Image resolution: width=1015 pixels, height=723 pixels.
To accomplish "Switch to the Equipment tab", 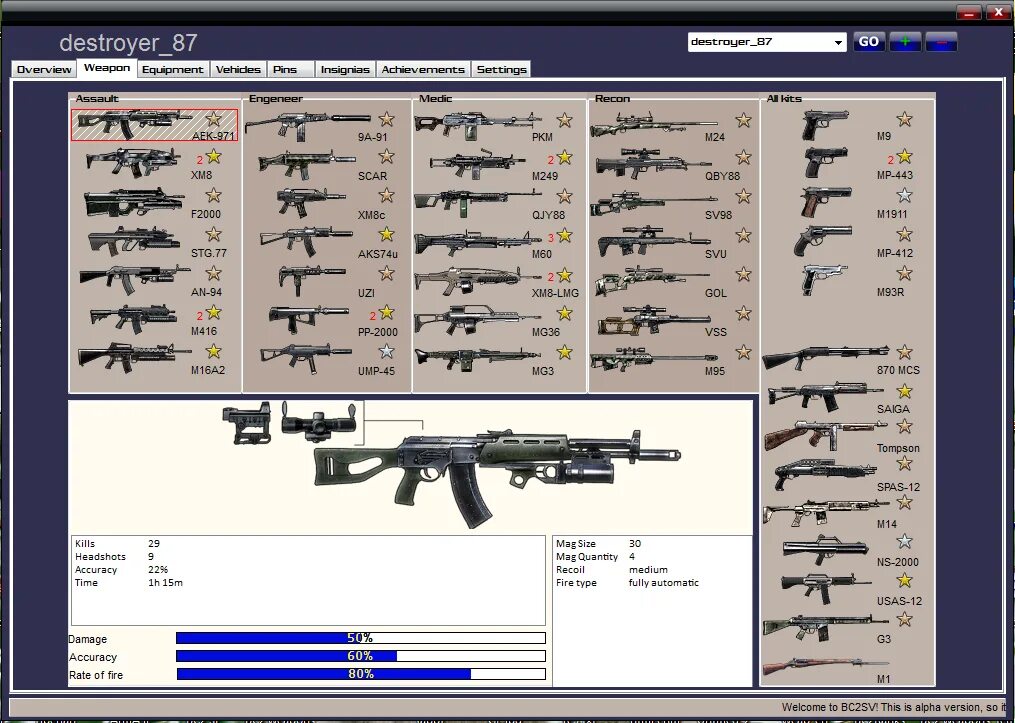I will tap(173, 69).
